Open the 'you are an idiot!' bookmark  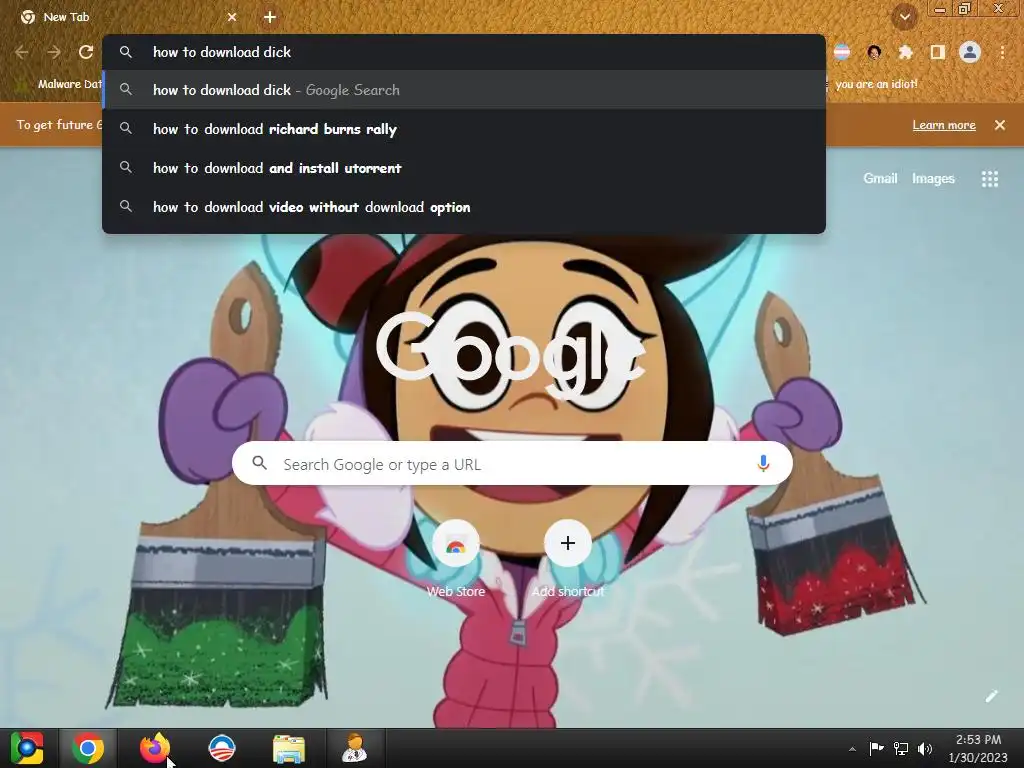[876, 84]
